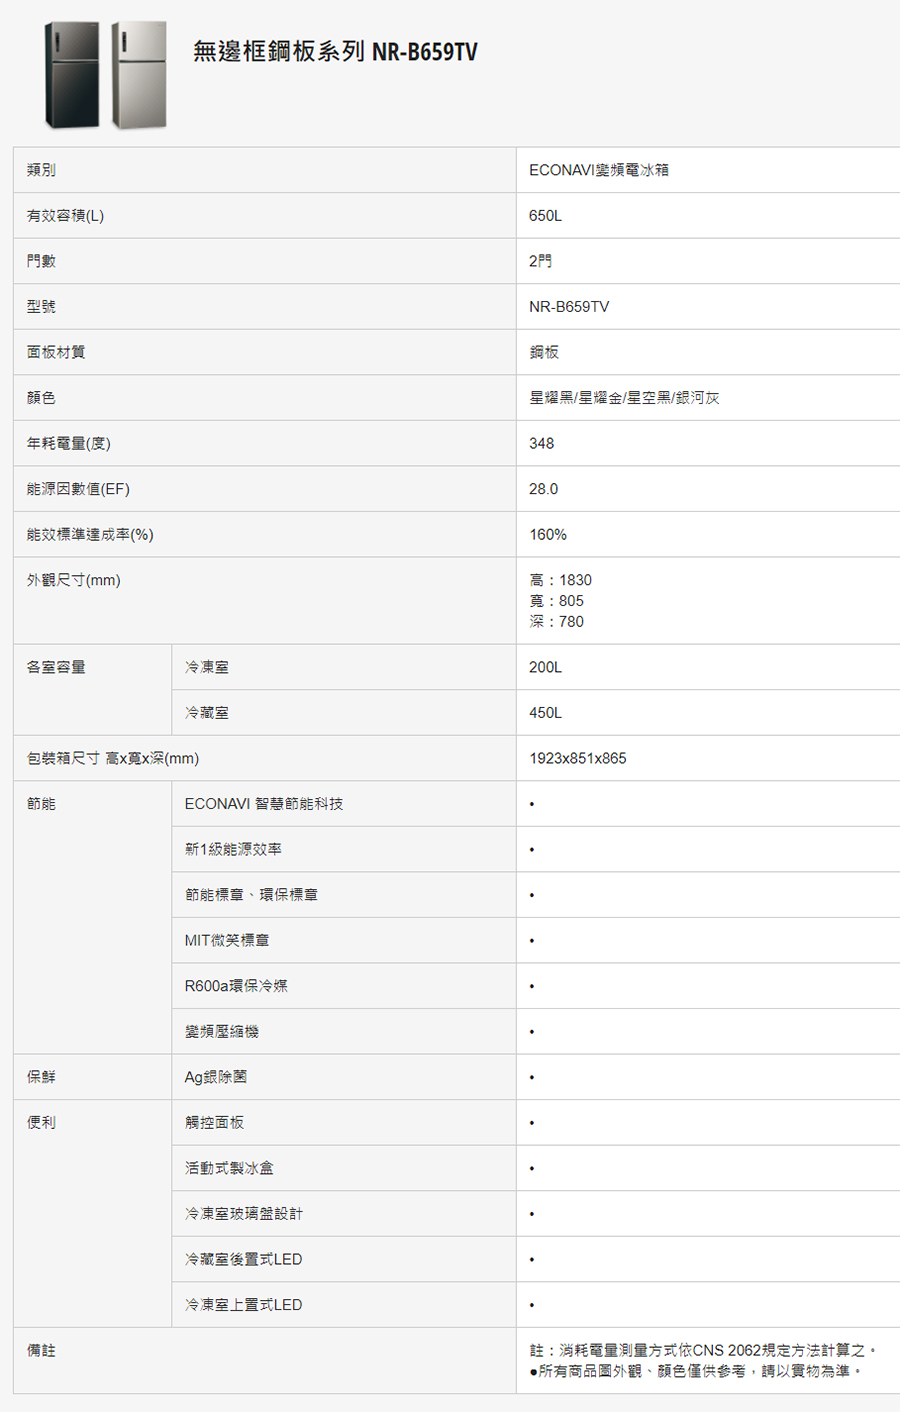Screen dimensions: 900x1412
Task: Click the 能效標準達成率(%) label
Action: tap(90, 535)
